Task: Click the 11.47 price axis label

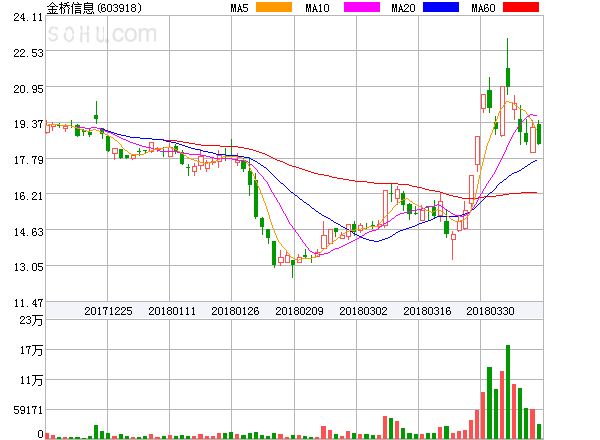Action: [28, 303]
